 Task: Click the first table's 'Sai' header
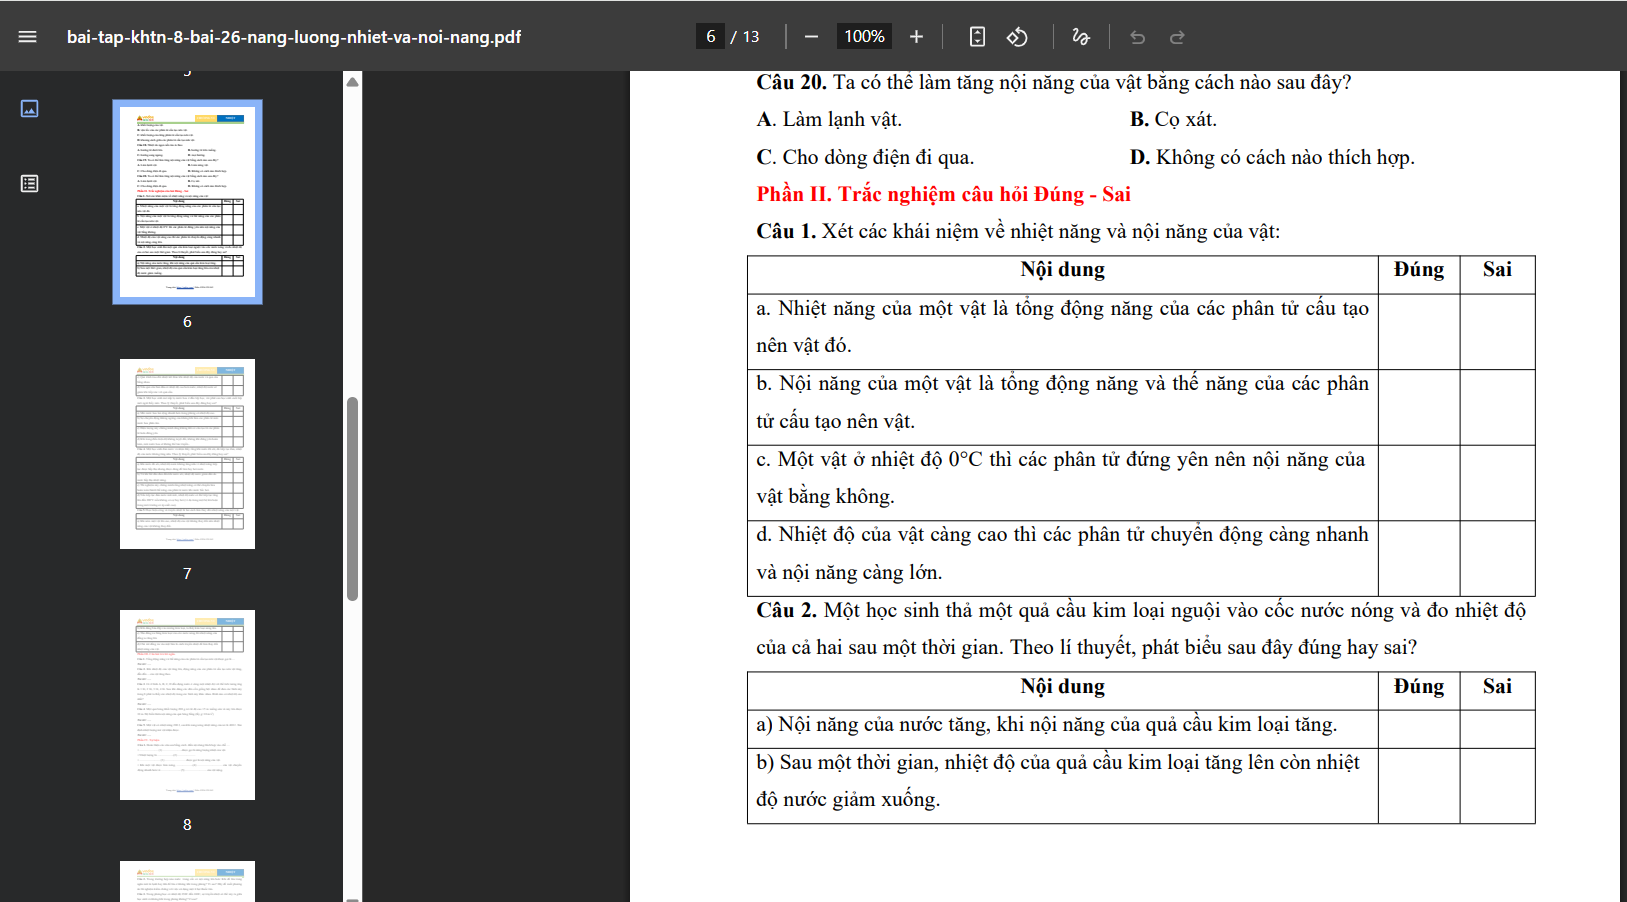(x=1497, y=269)
